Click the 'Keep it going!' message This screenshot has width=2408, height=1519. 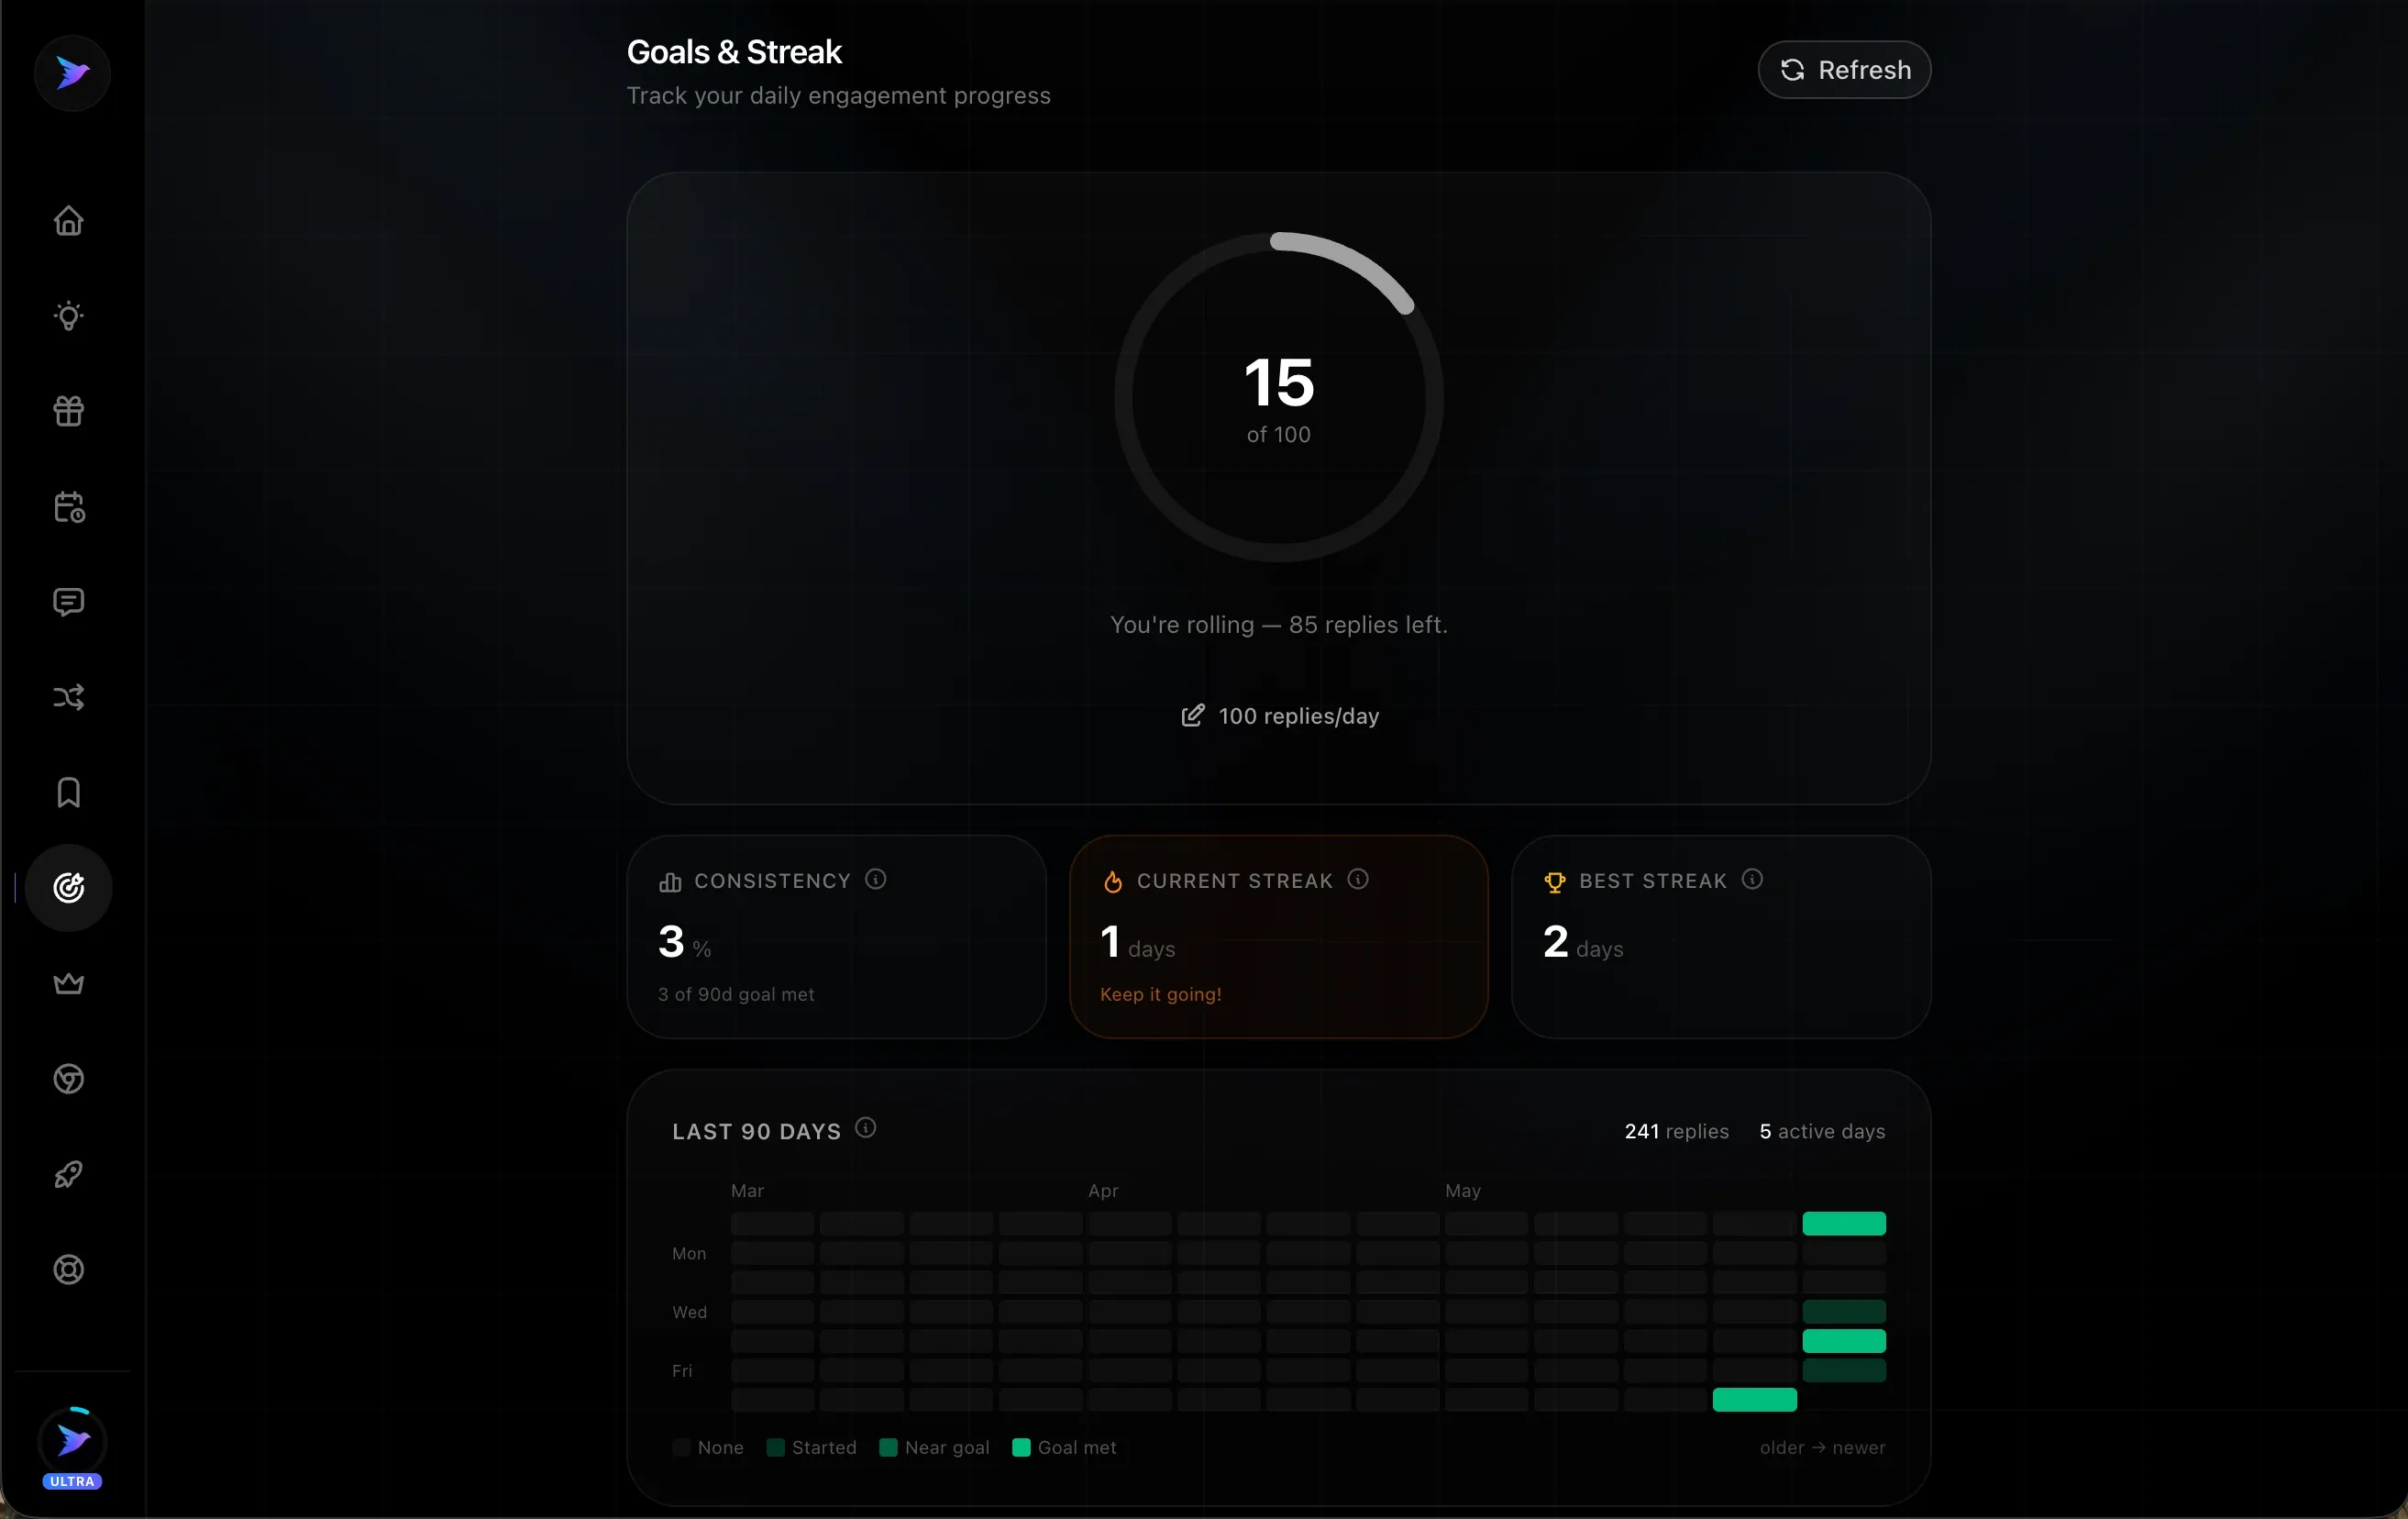[x=1161, y=994]
